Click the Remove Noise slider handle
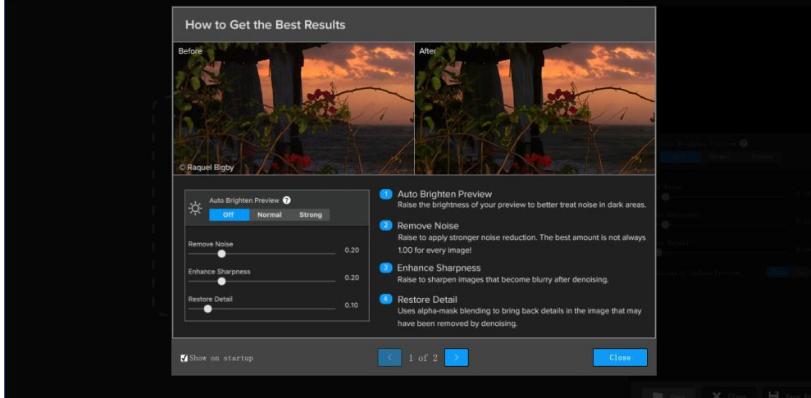 point(222,254)
